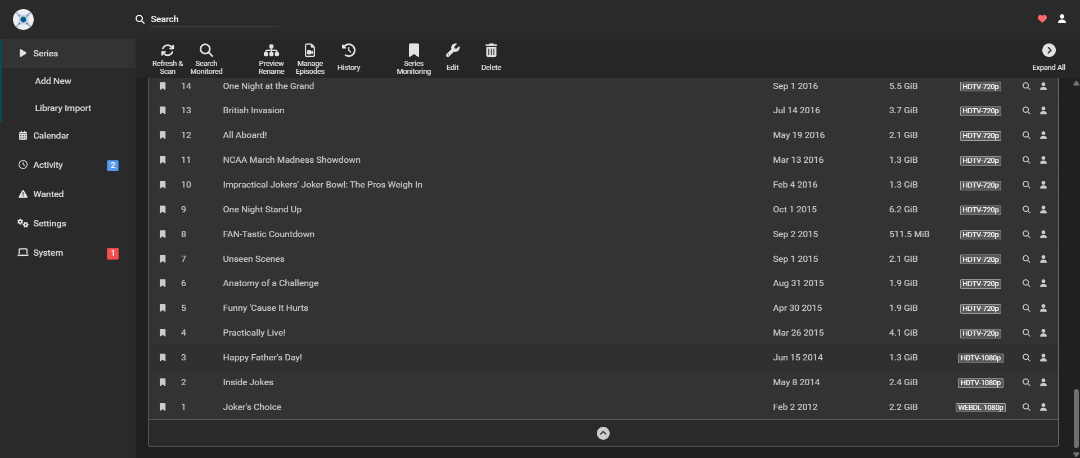Viewport: 1080px width, 458px height.
Task: Go to Add New series
Action: pyautogui.click(x=53, y=81)
